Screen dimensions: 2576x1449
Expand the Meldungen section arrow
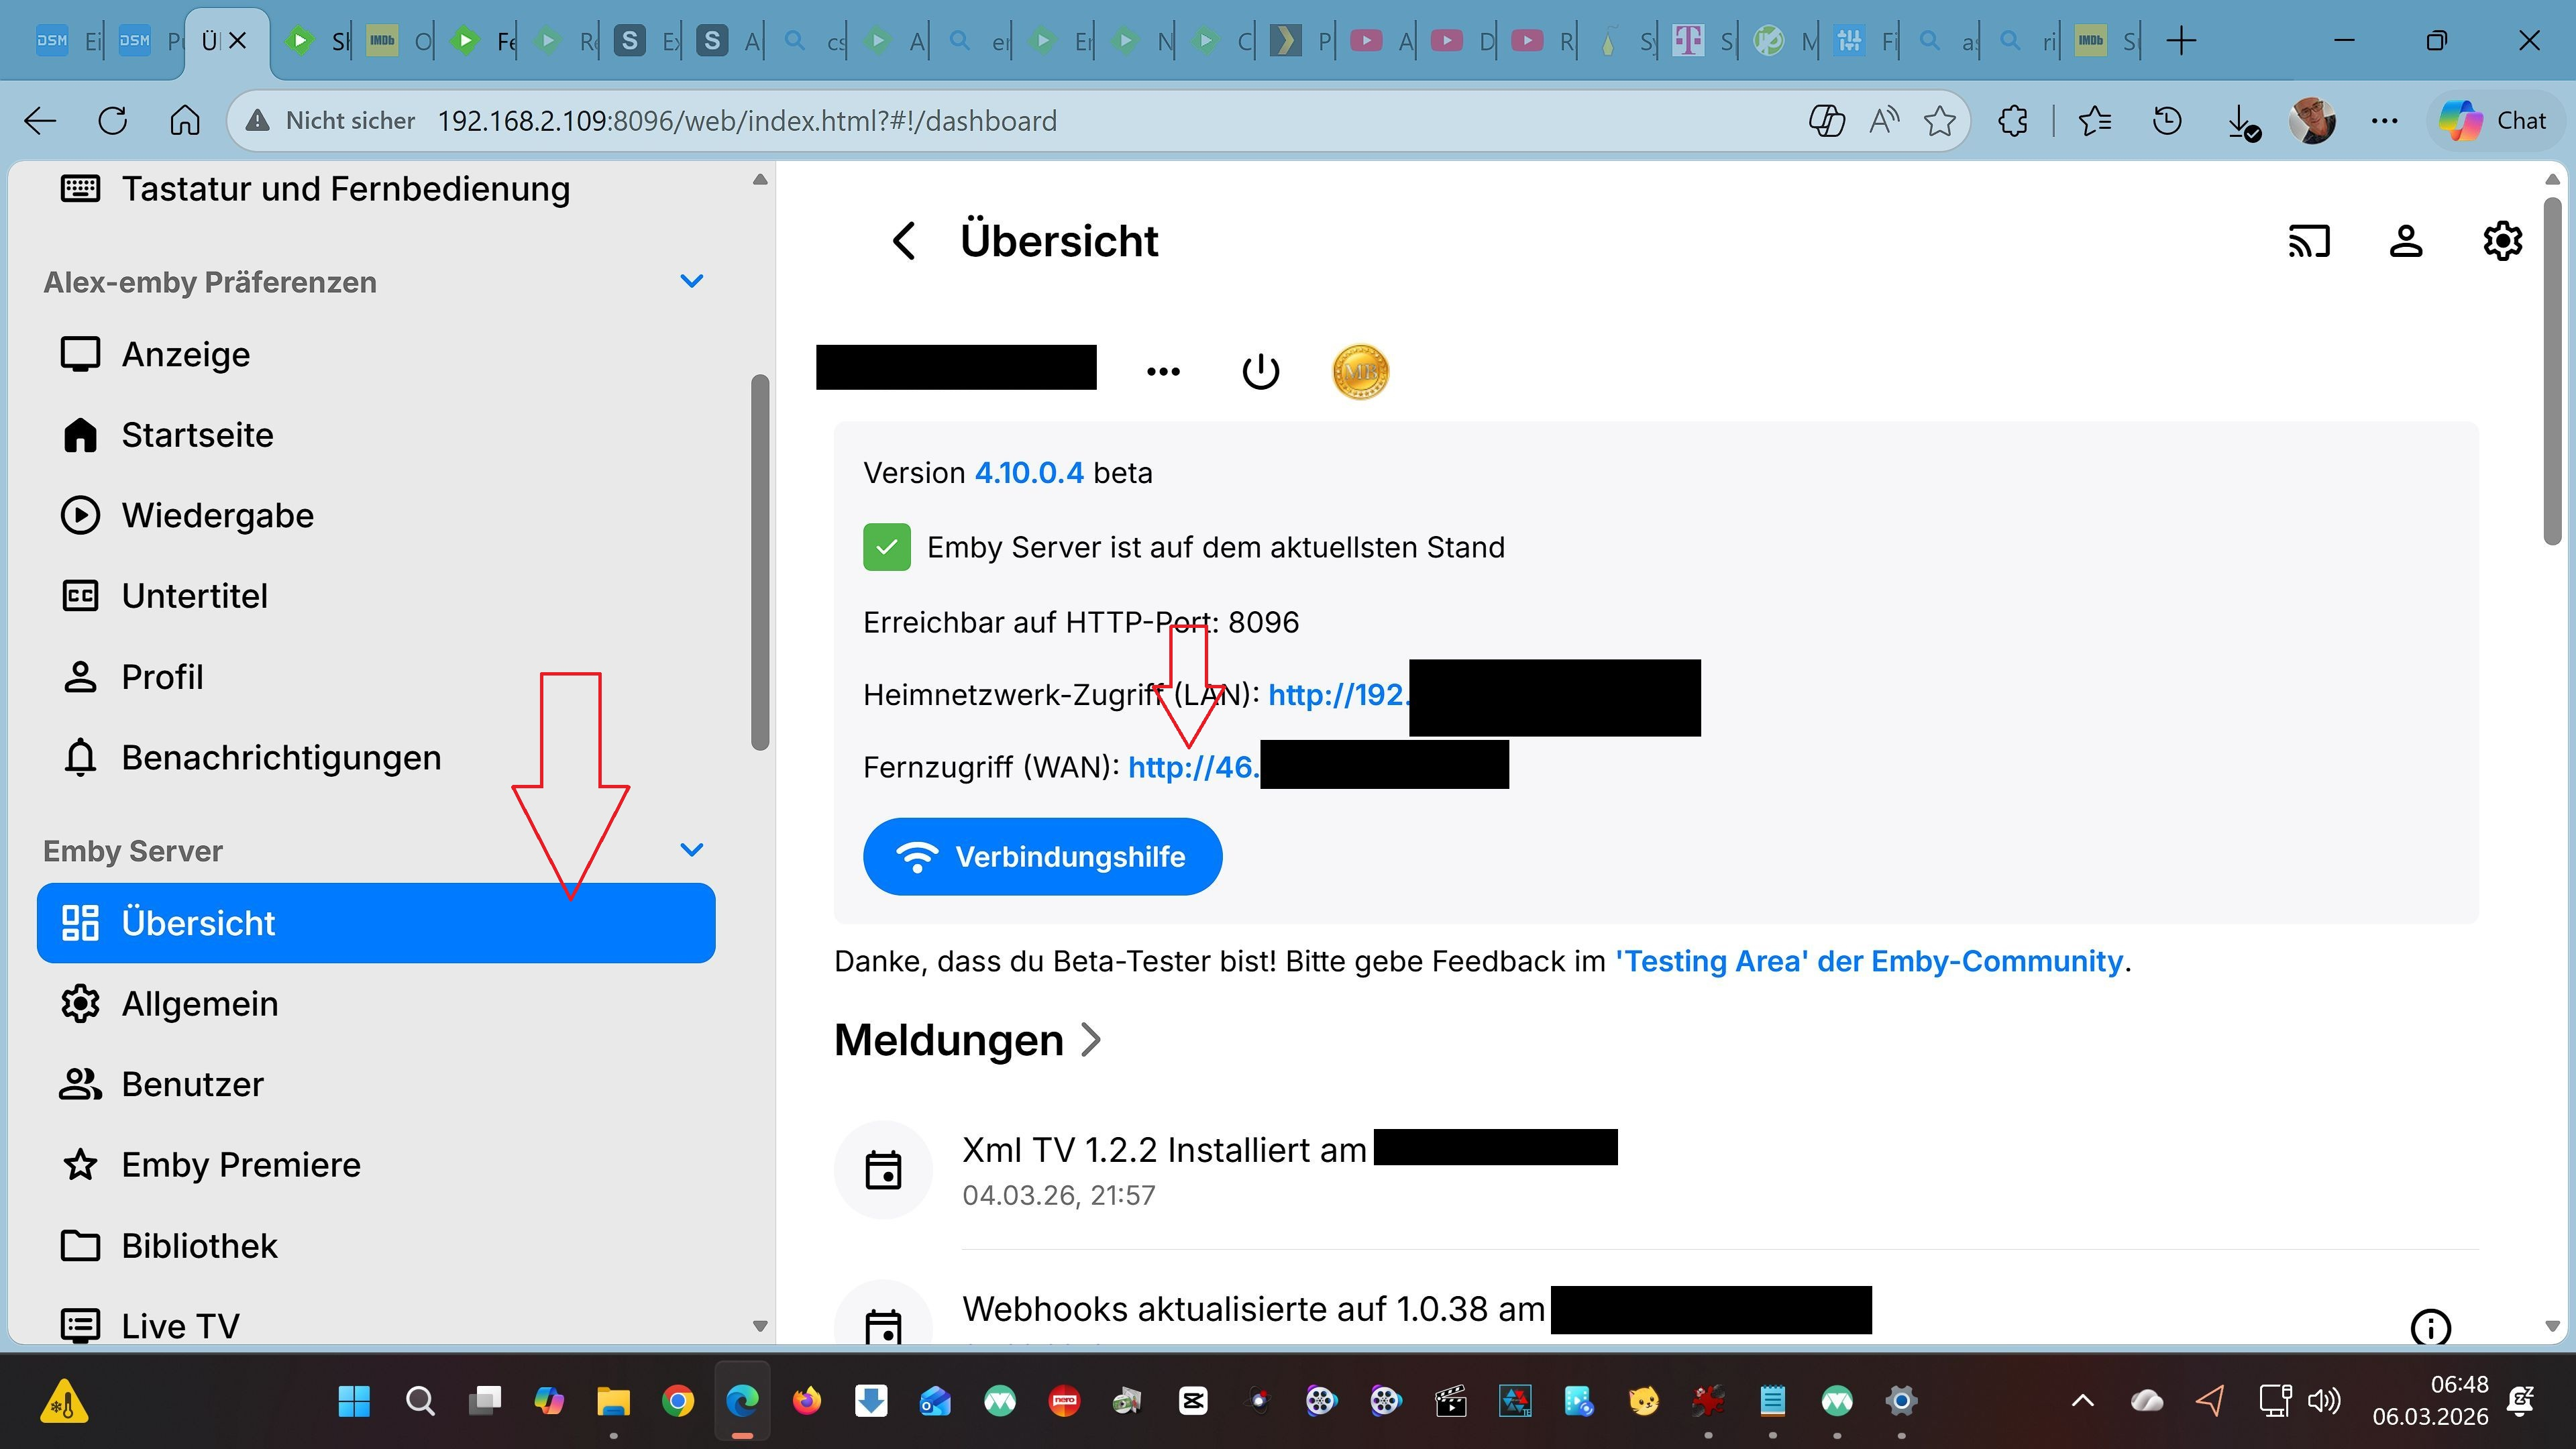point(1092,1040)
